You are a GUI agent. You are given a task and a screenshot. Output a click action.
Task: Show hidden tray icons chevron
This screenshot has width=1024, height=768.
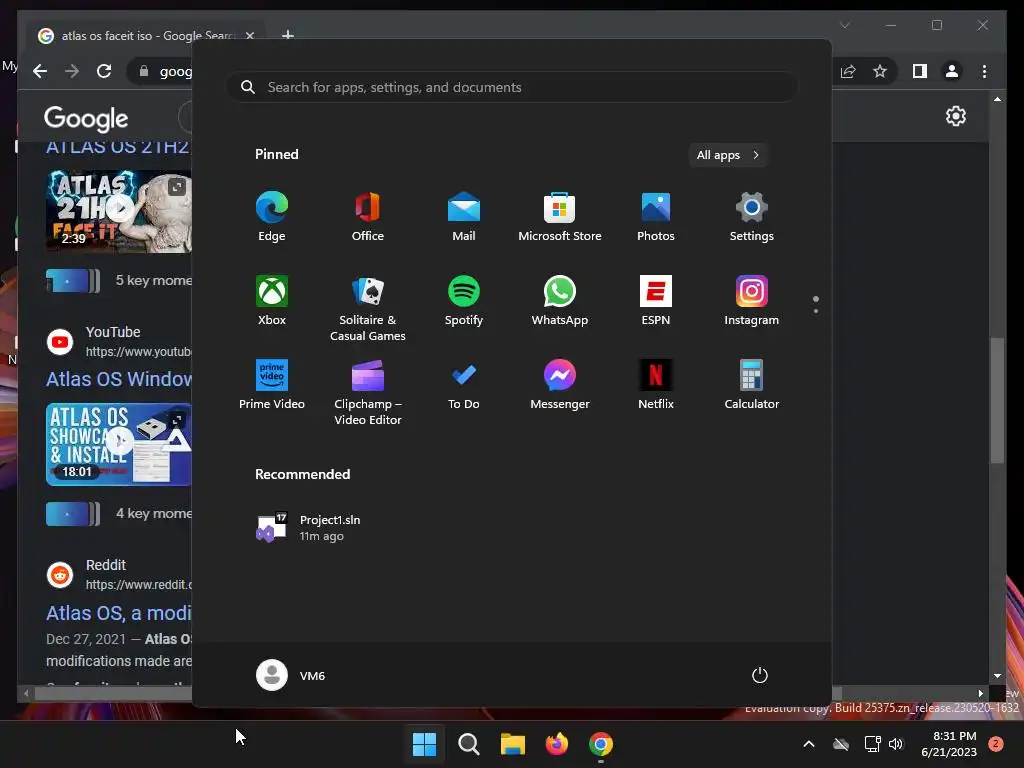tap(808, 744)
